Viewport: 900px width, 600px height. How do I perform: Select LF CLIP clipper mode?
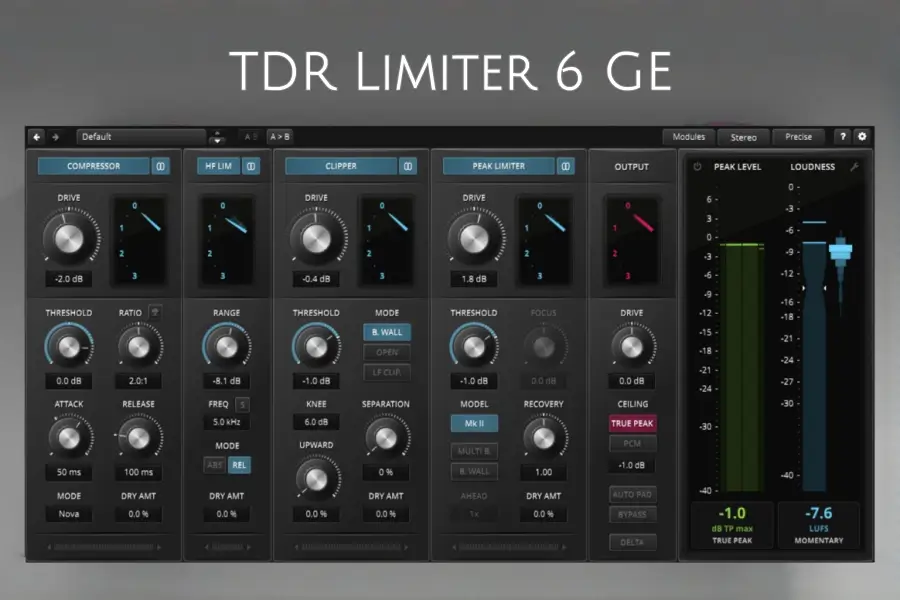point(387,372)
